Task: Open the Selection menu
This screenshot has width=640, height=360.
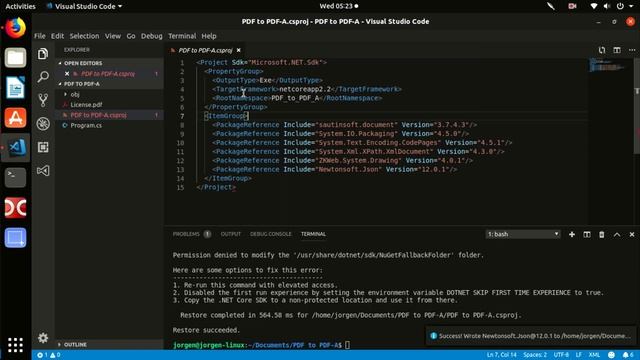Action: tap(84, 36)
